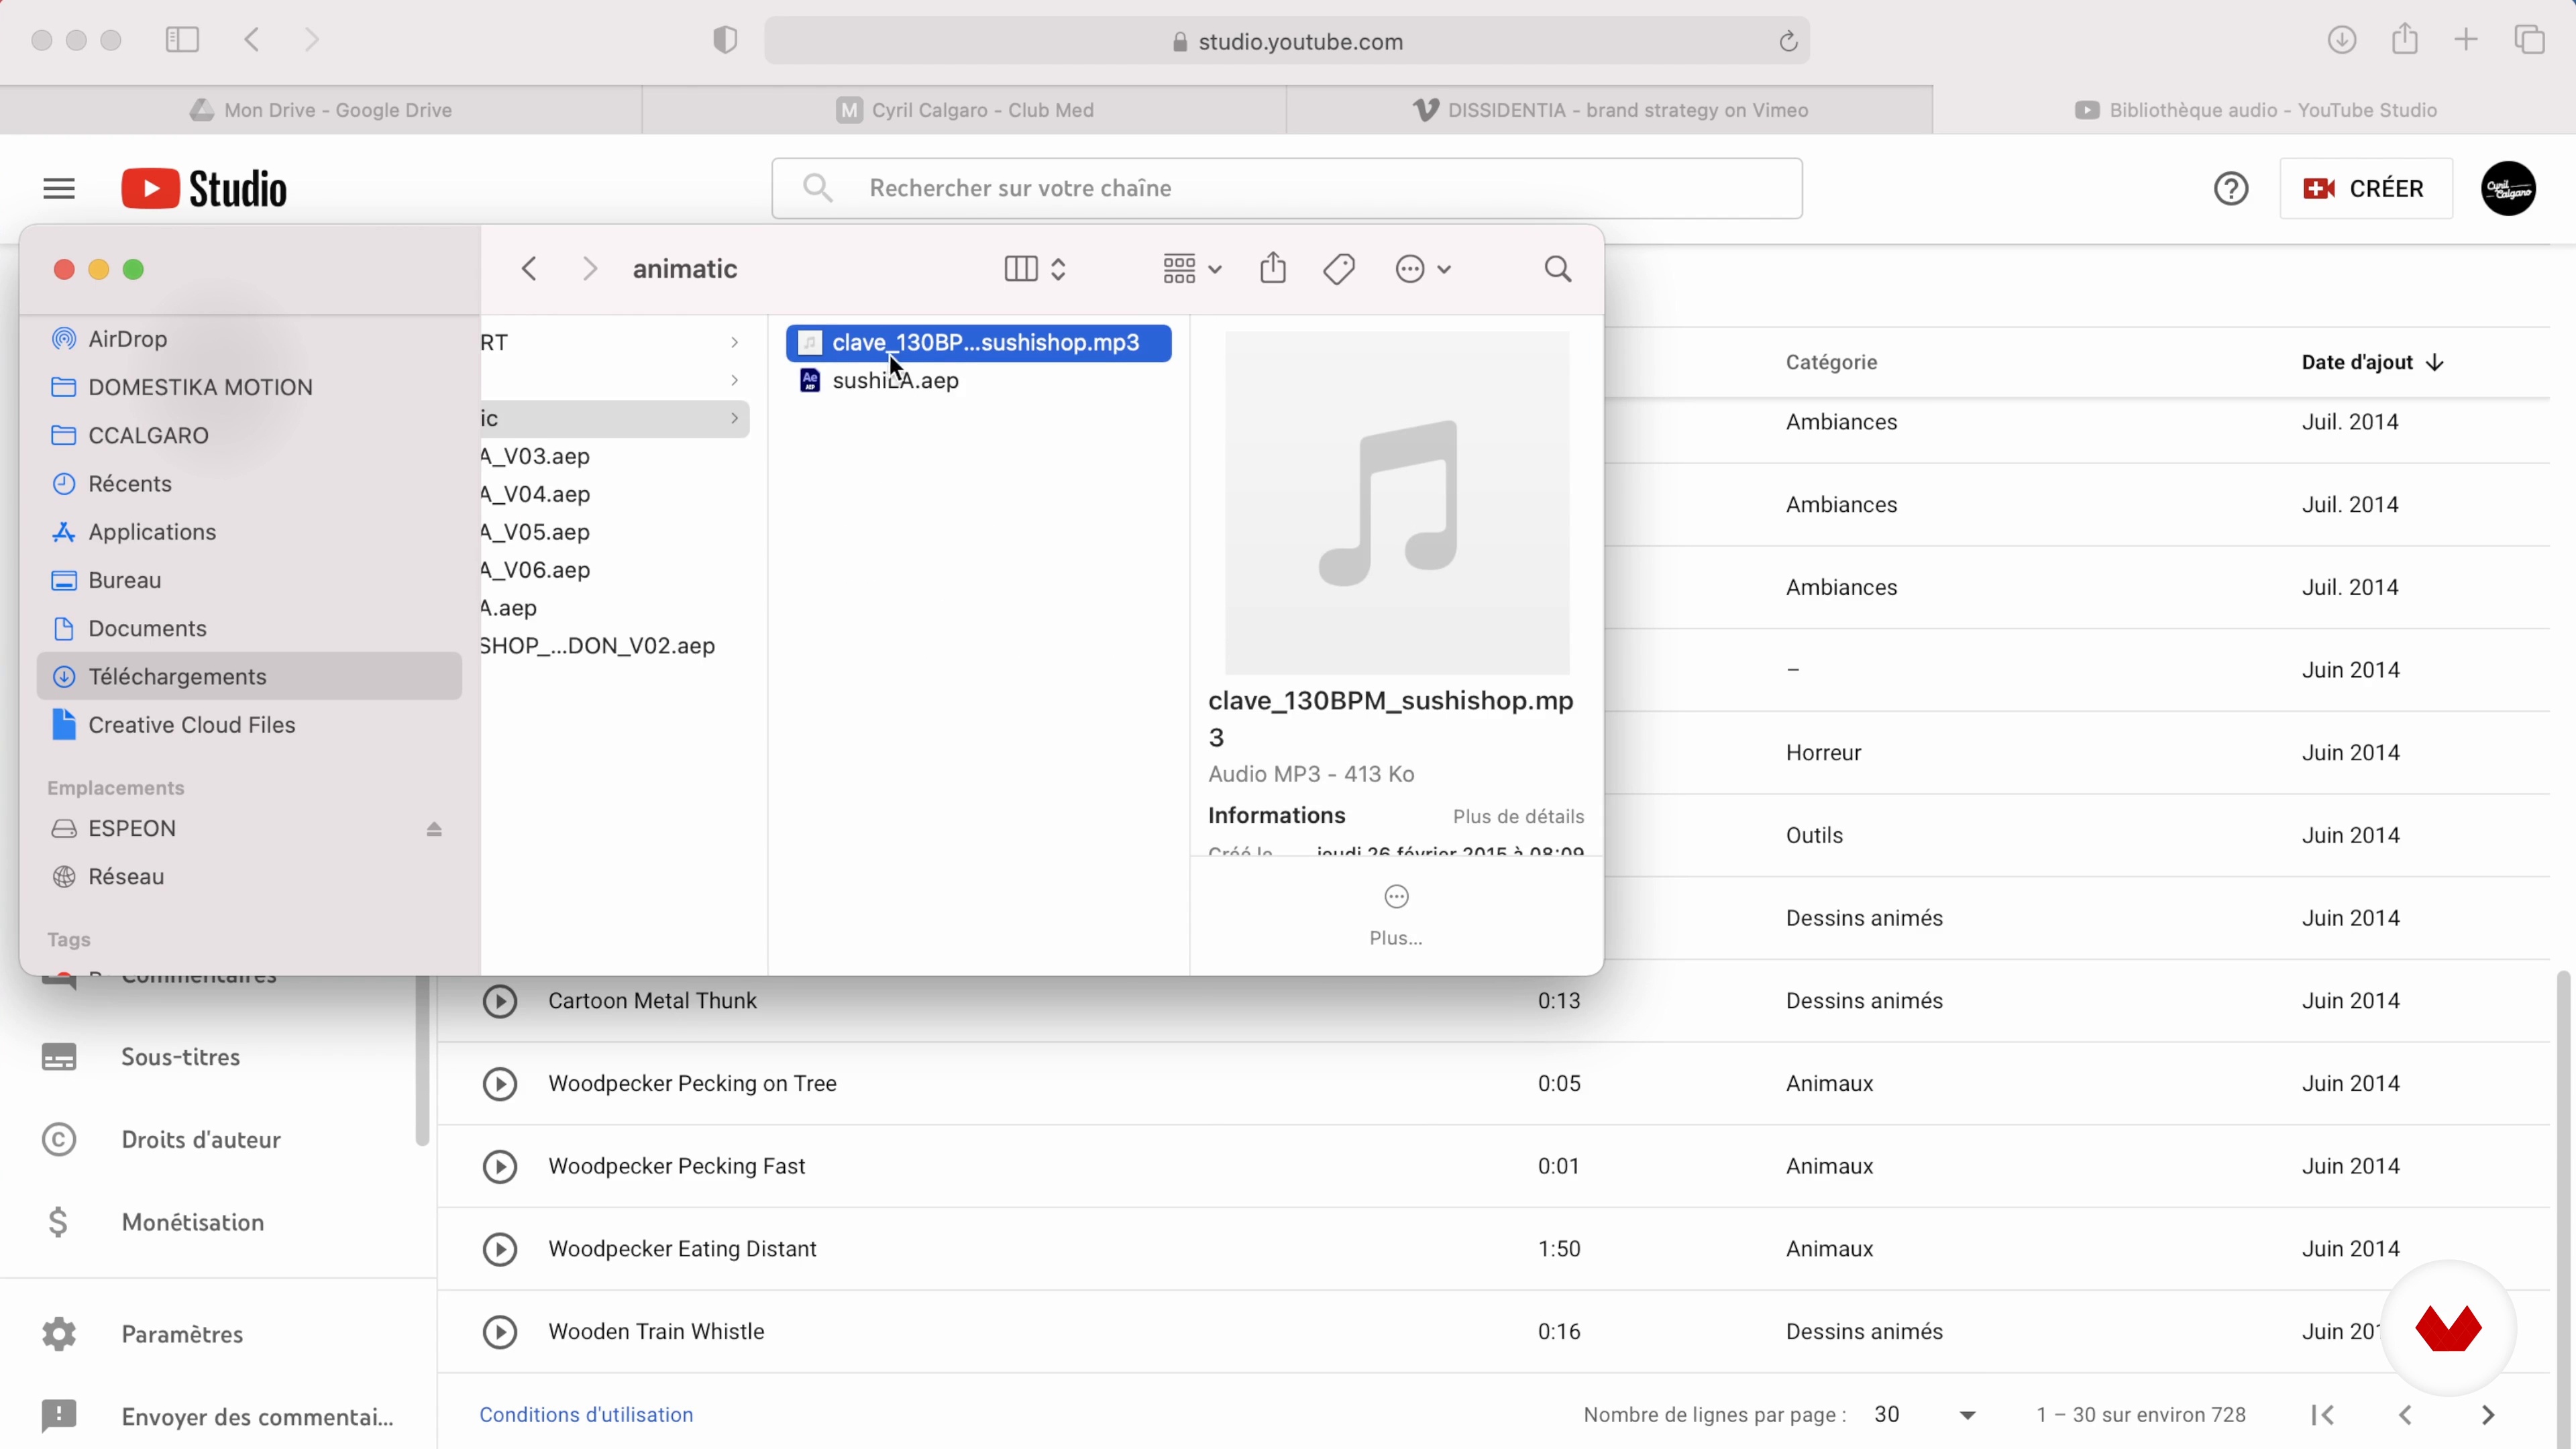This screenshot has width=2576, height=1449.
Task: Go to first page of results
Action: coord(2323,1415)
